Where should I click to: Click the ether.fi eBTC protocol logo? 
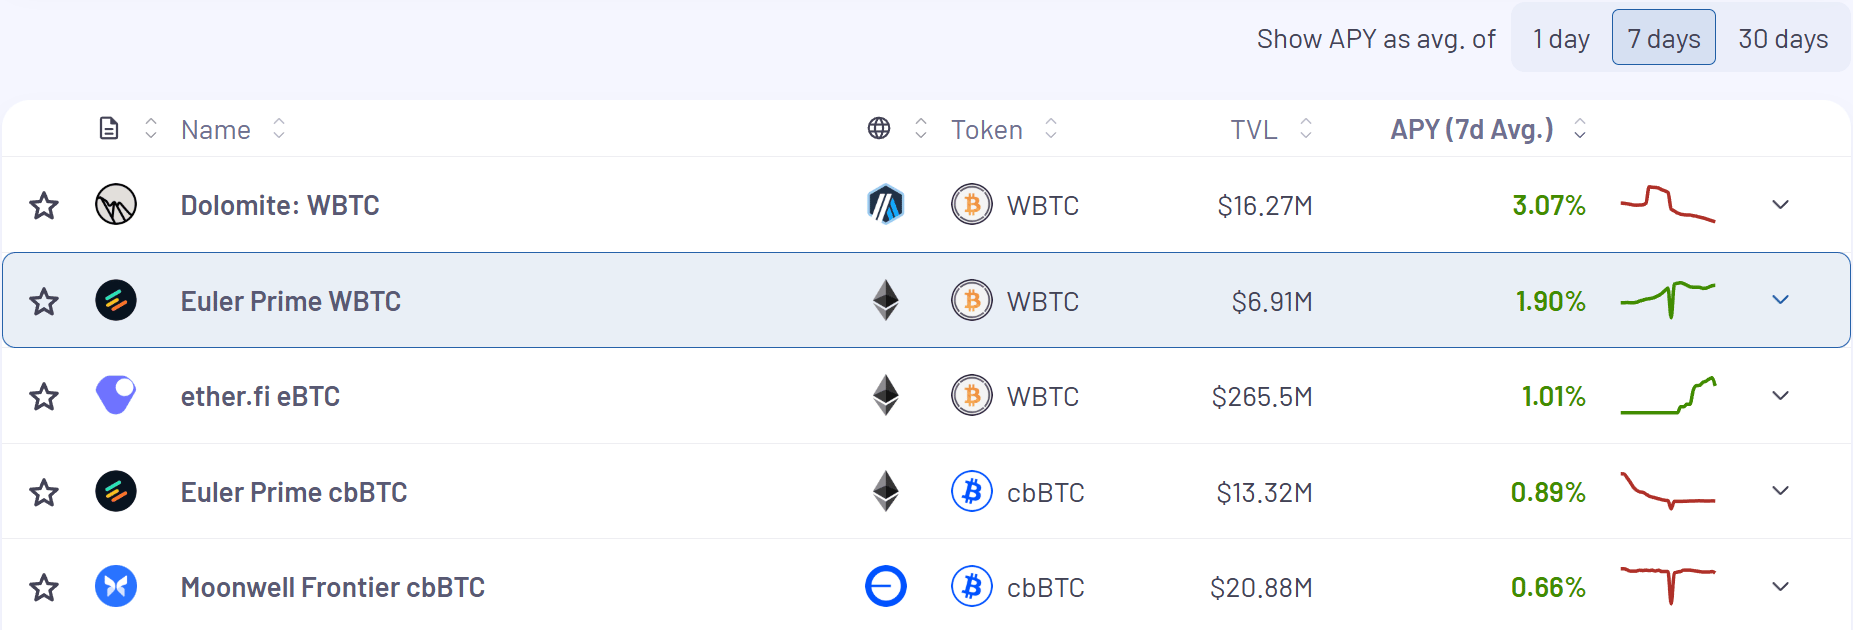(116, 396)
